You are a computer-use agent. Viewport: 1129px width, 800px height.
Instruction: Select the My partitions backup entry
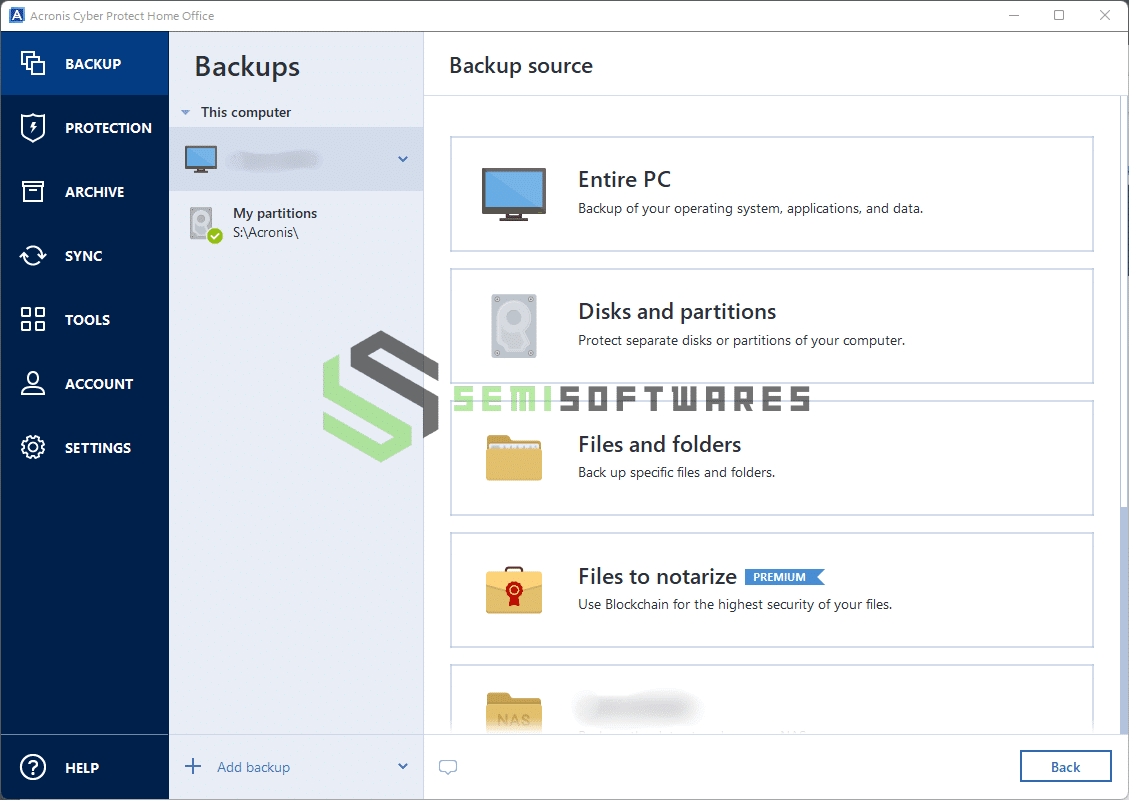tap(296, 223)
